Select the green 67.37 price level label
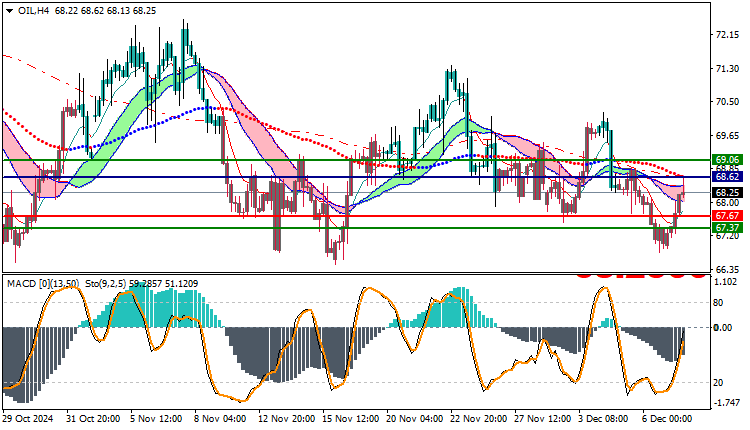Viewport: 750px width, 430px height. point(727,228)
